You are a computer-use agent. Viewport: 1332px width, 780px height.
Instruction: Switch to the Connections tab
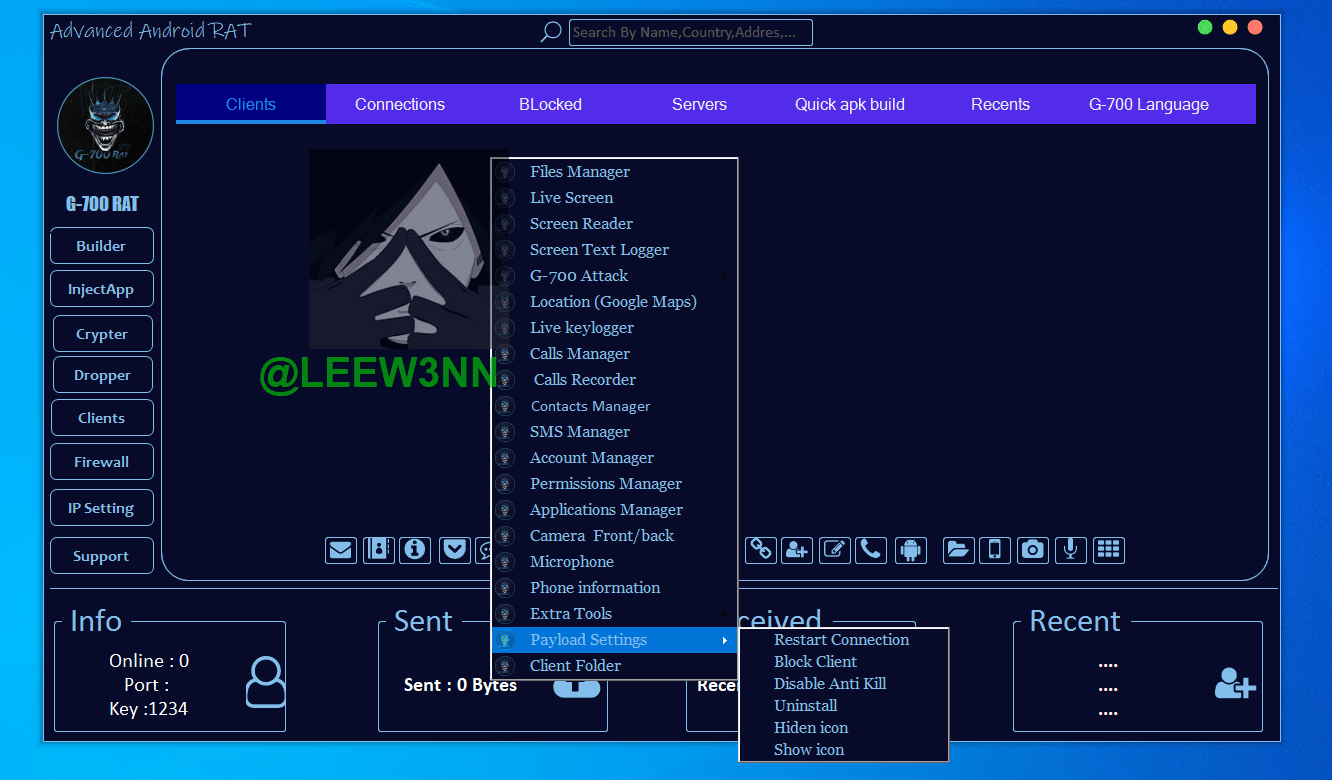400,104
